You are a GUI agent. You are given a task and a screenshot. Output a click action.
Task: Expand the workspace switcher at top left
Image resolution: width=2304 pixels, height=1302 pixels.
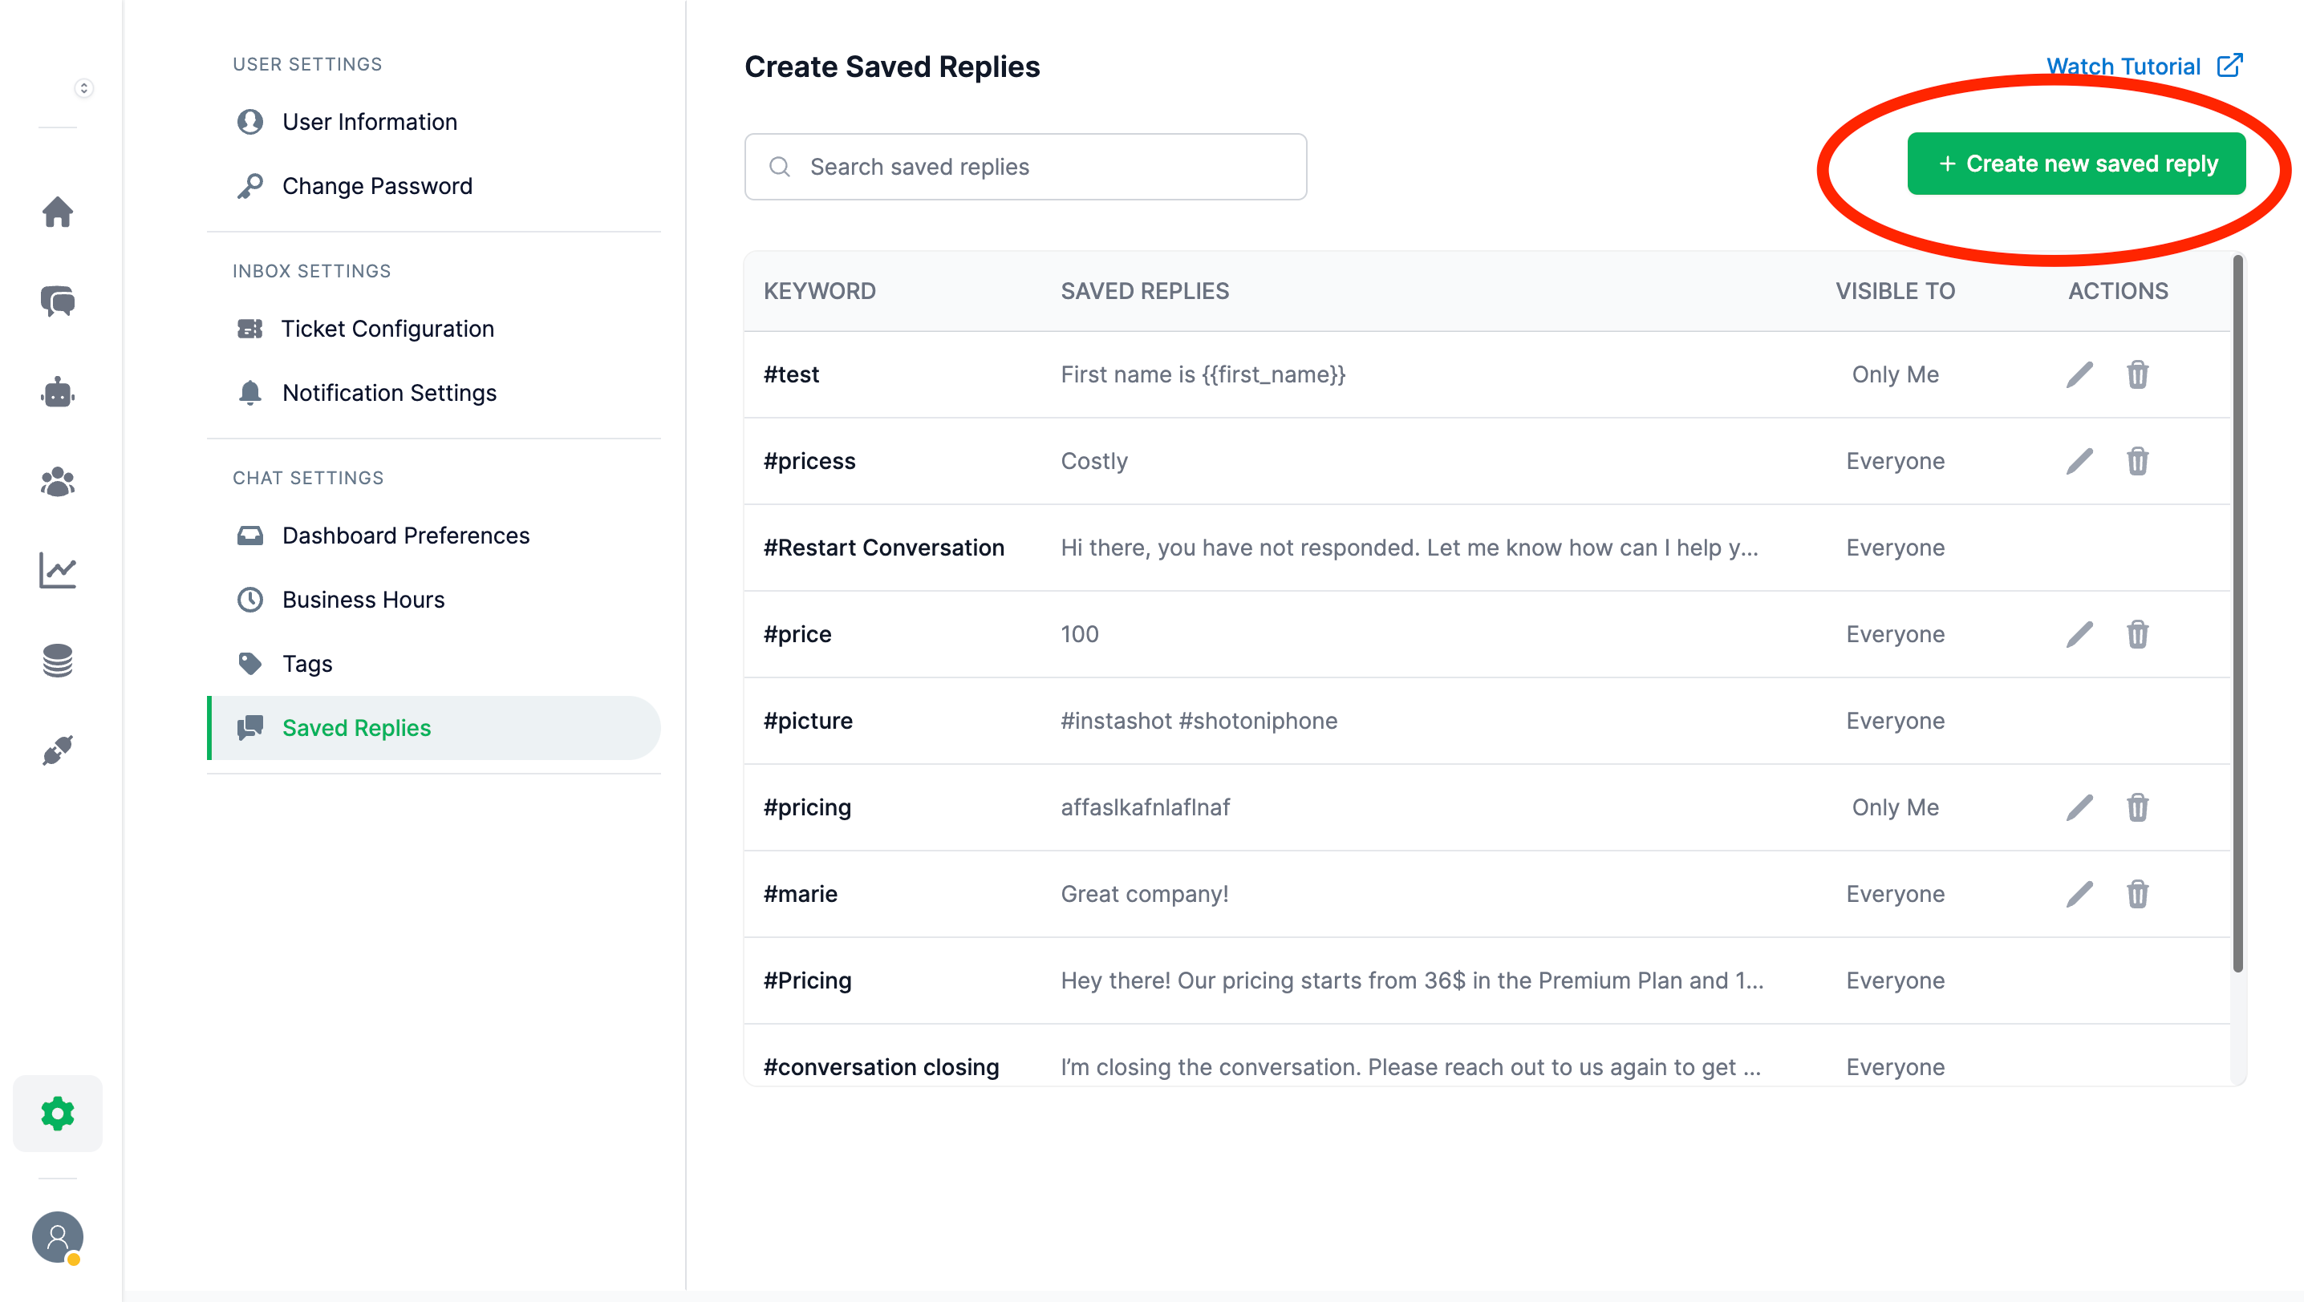(x=84, y=88)
